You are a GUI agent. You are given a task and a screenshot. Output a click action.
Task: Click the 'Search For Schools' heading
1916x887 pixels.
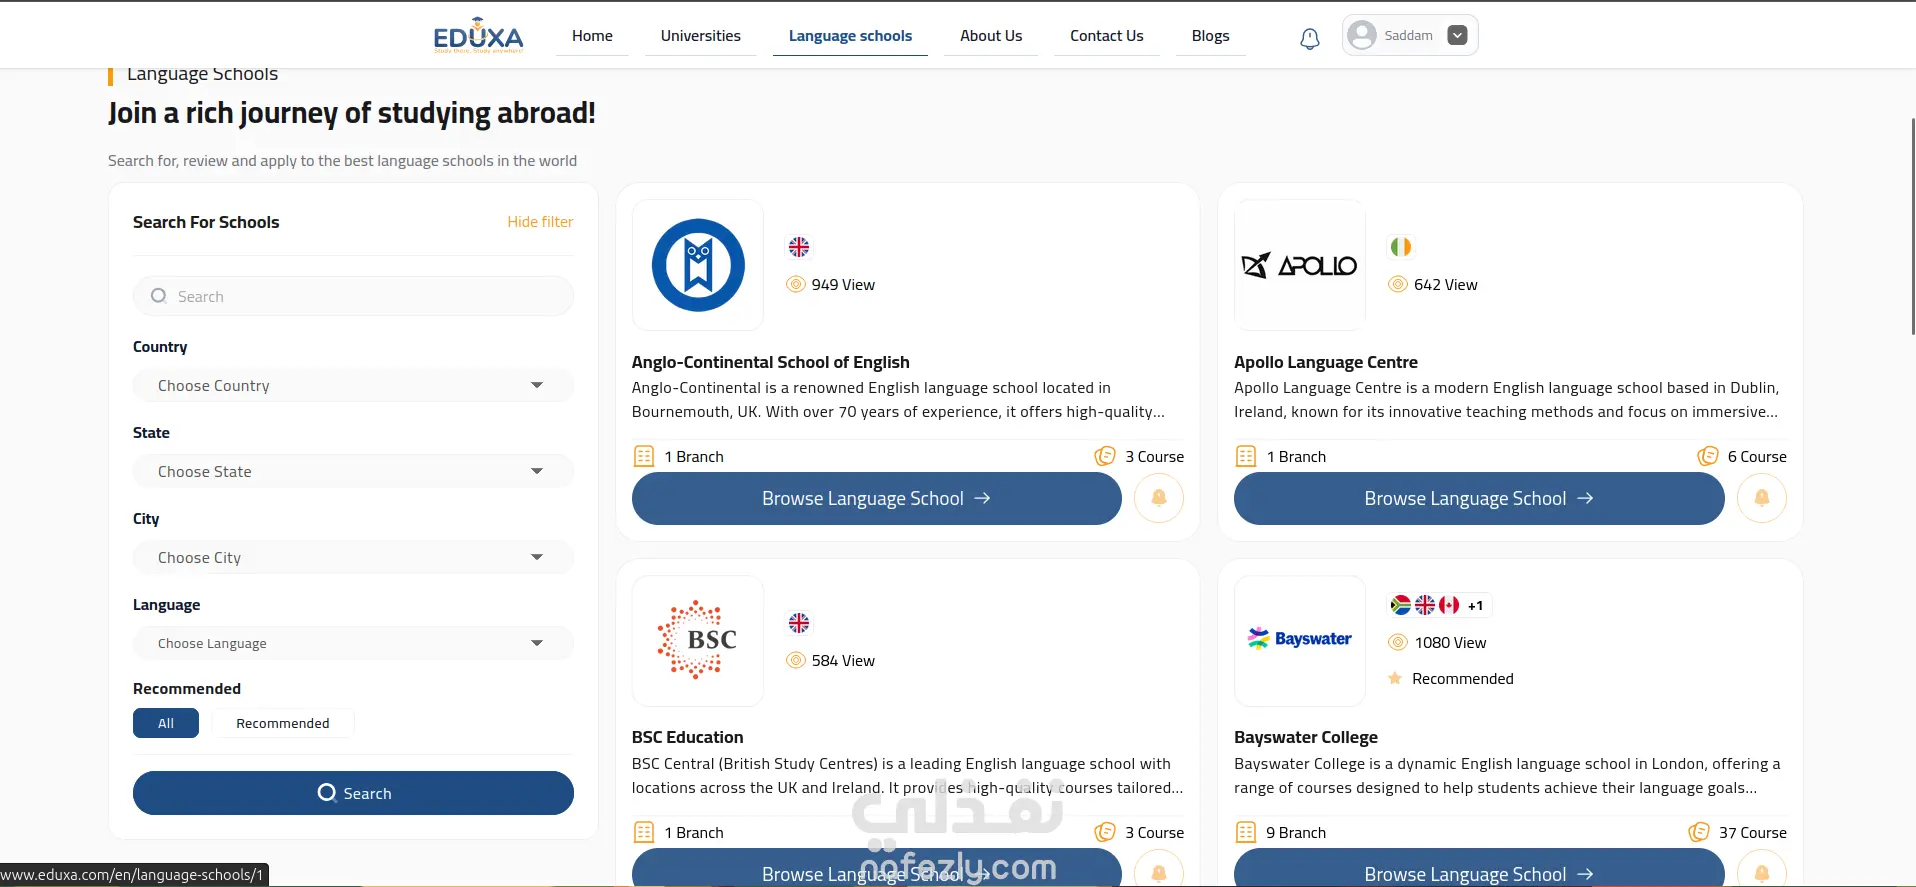206,222
